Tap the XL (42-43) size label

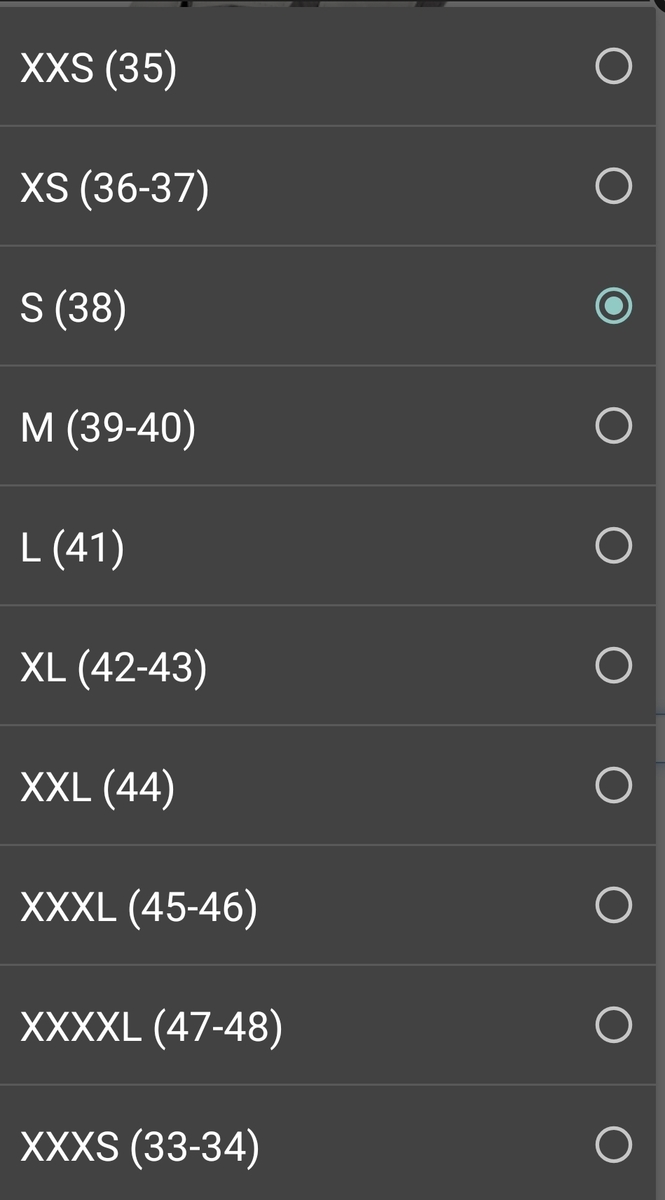pos(113,668)
